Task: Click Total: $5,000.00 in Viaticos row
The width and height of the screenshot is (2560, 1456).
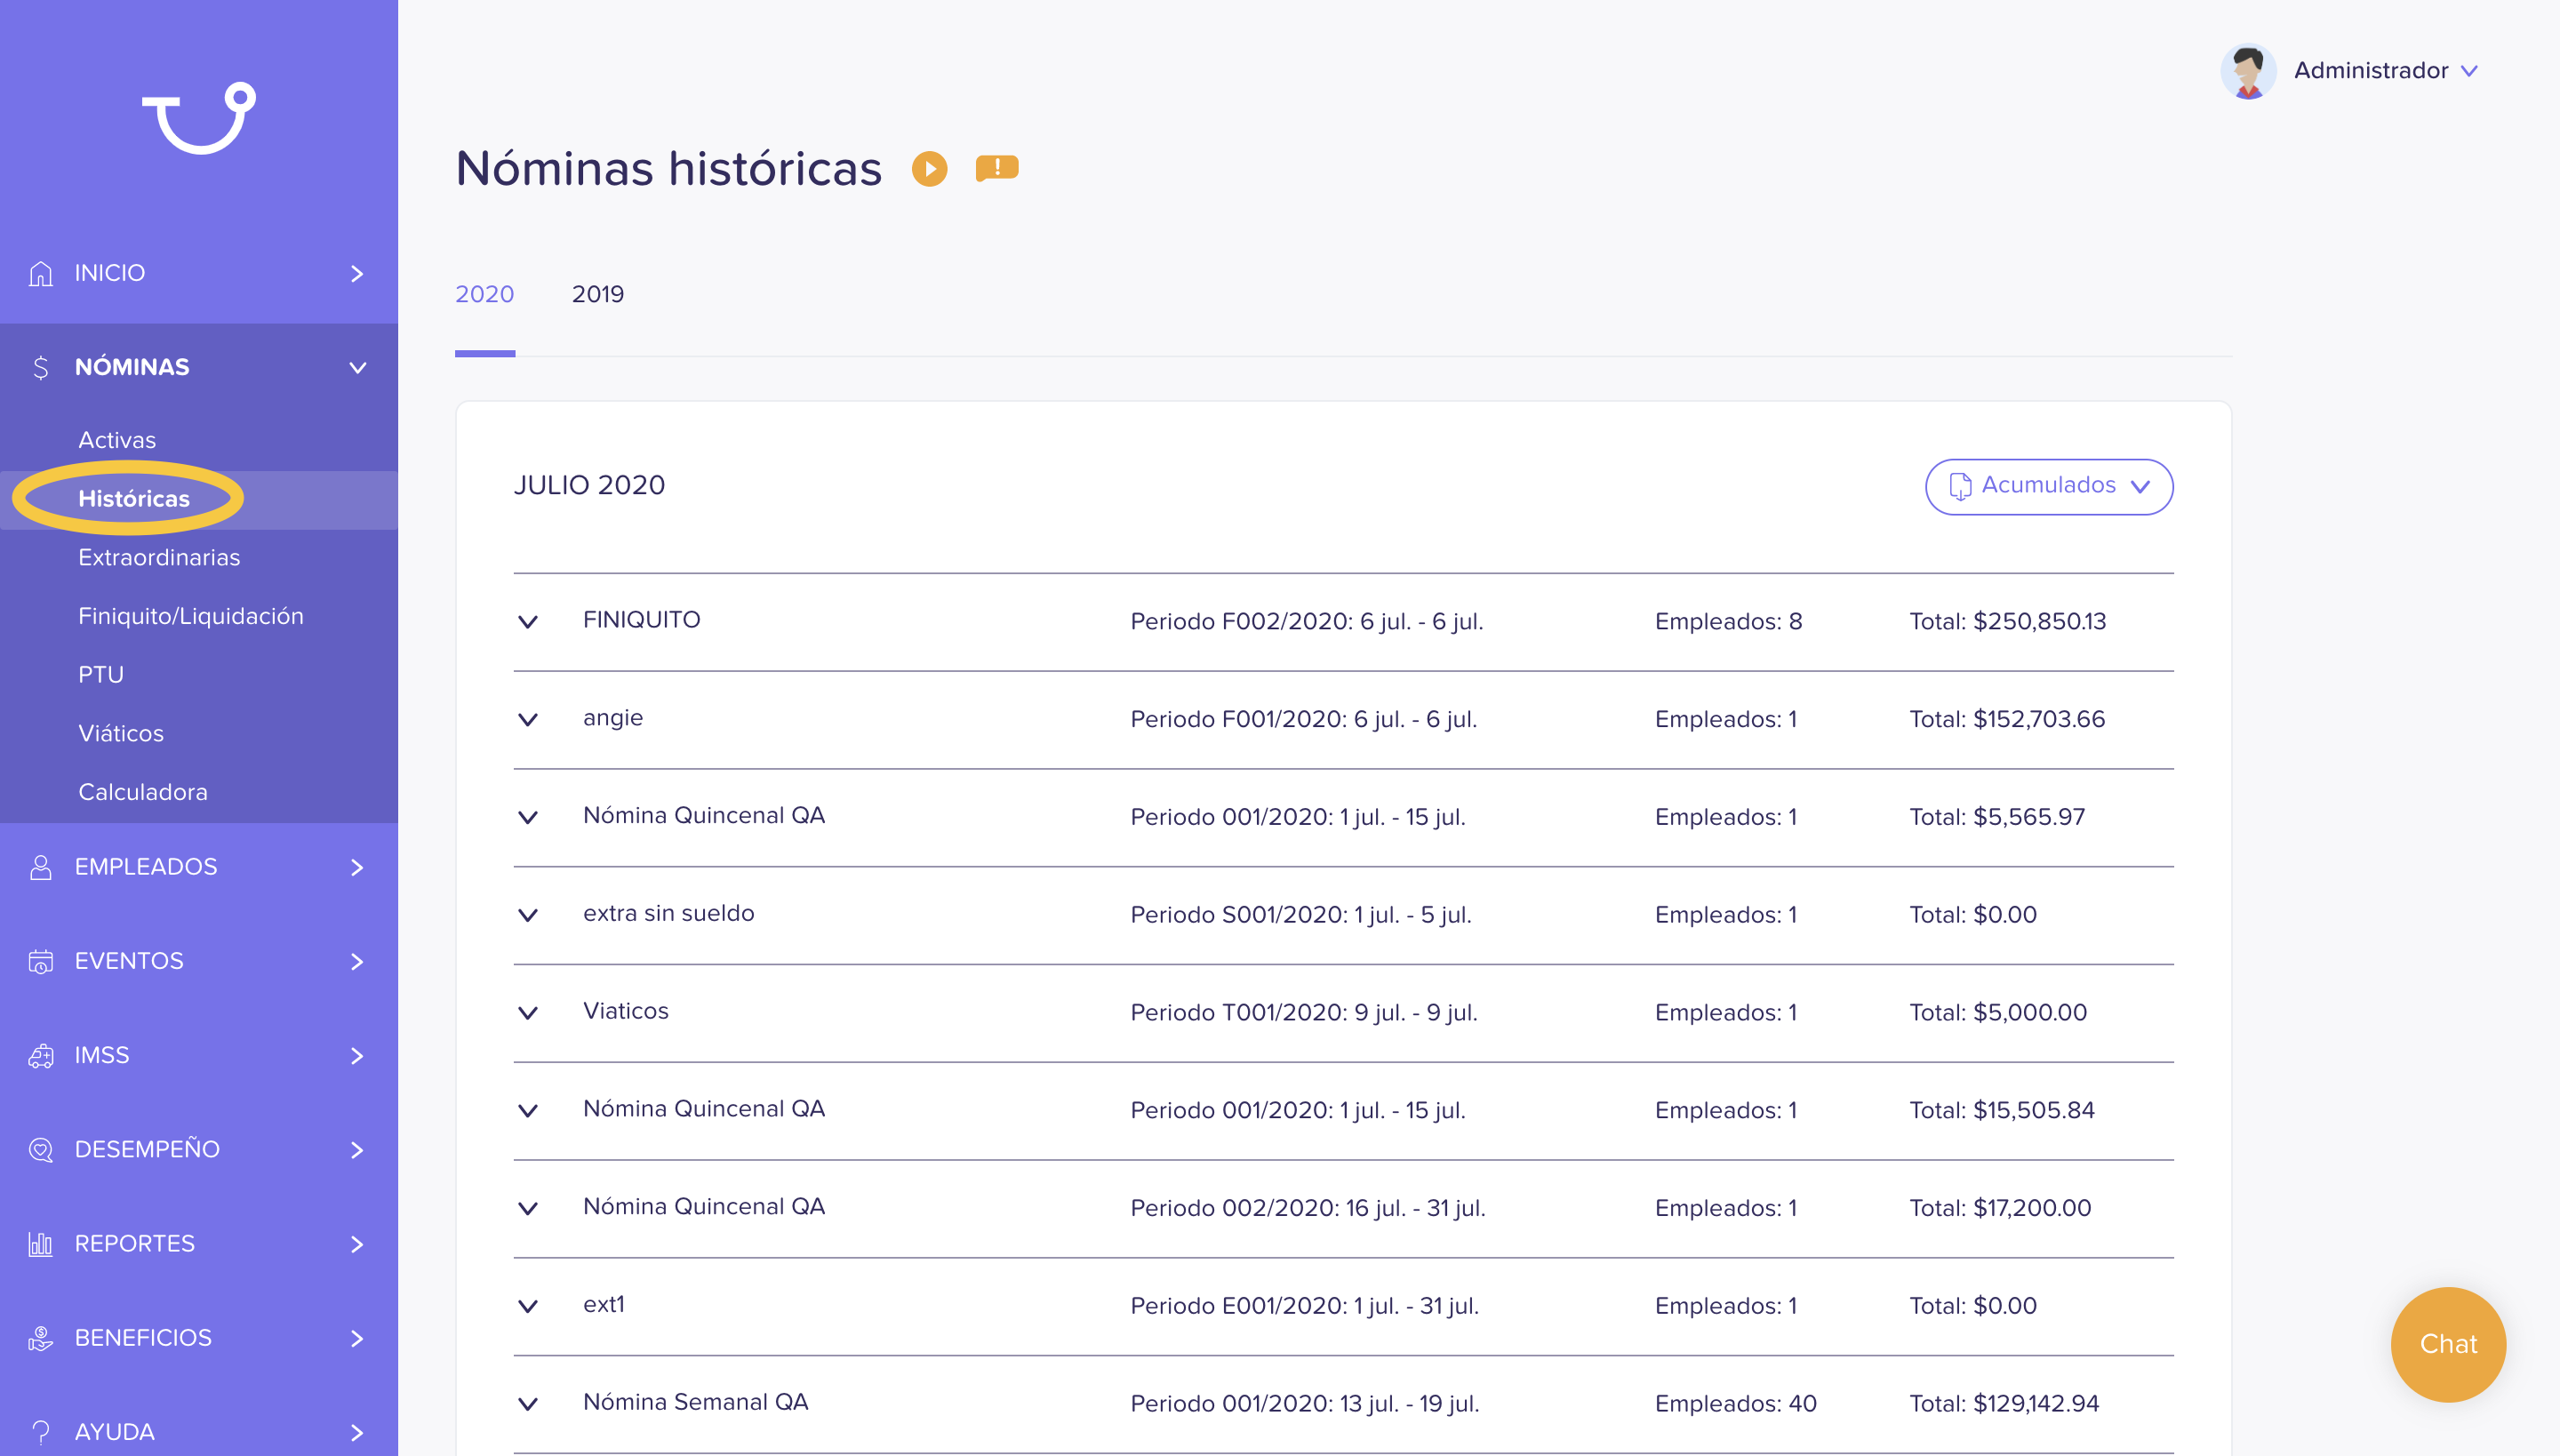Action: tap(1998, 1013)
